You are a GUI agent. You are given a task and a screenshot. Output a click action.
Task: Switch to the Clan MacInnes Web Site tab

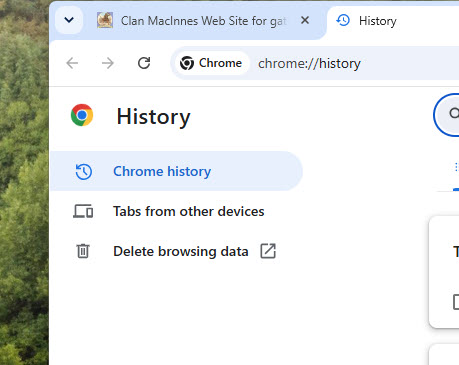click(x=203, y=21)
